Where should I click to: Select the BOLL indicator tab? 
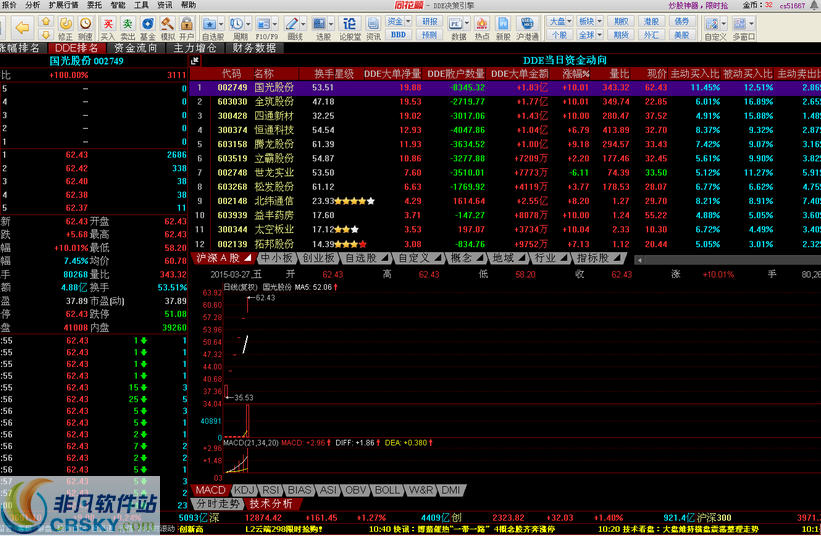coord(387,490)
